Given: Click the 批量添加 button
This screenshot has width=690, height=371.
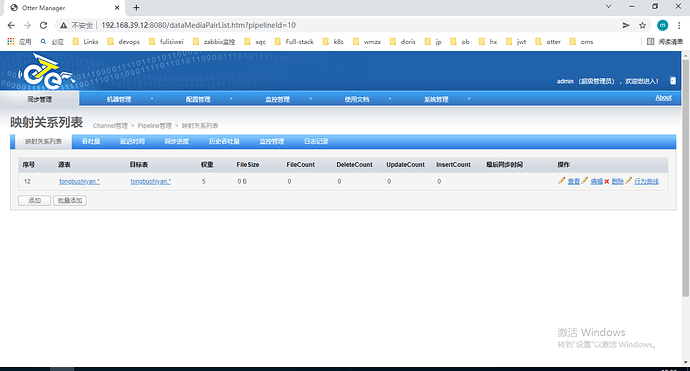Looking at the screenshot, I should coord(70,200).
